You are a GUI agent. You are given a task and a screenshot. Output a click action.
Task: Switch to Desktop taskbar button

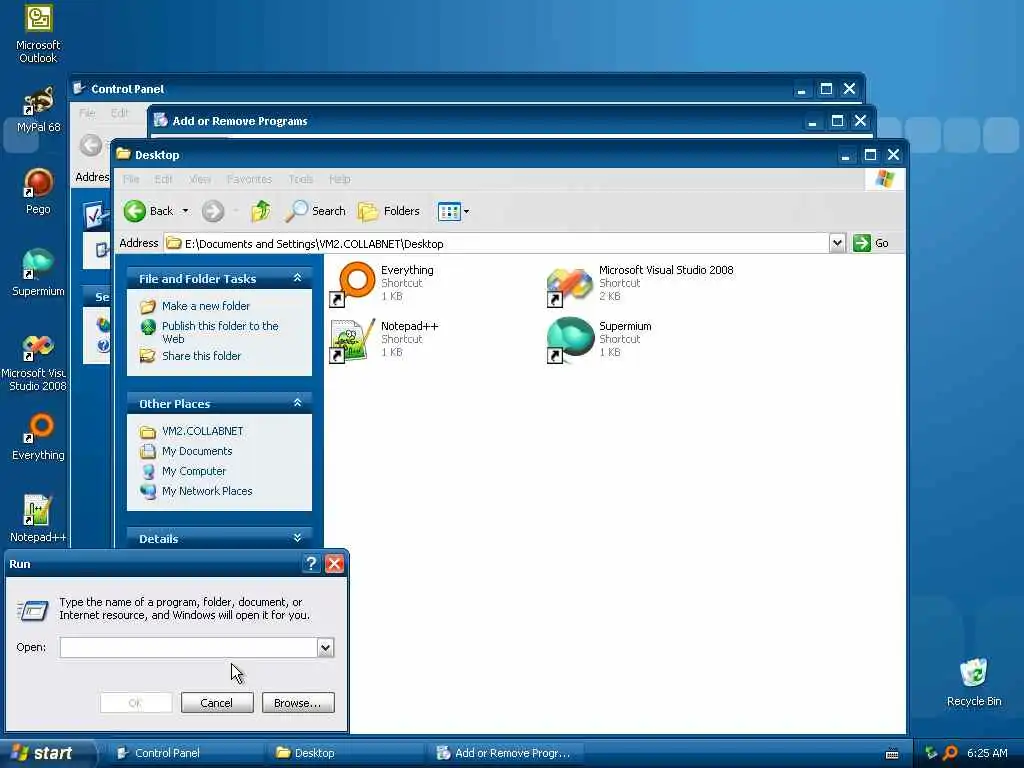coord(346,753)
